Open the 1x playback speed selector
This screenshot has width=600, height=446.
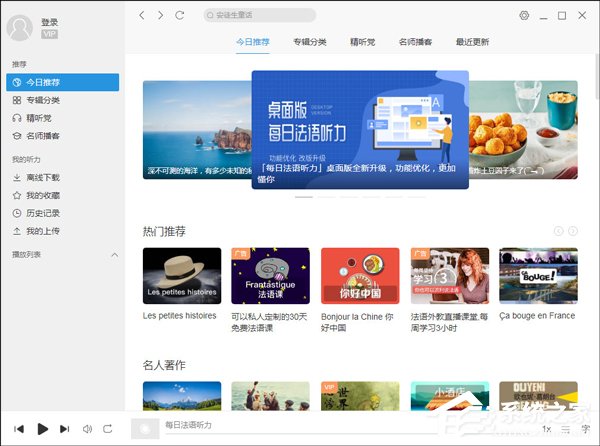(546, 429)
